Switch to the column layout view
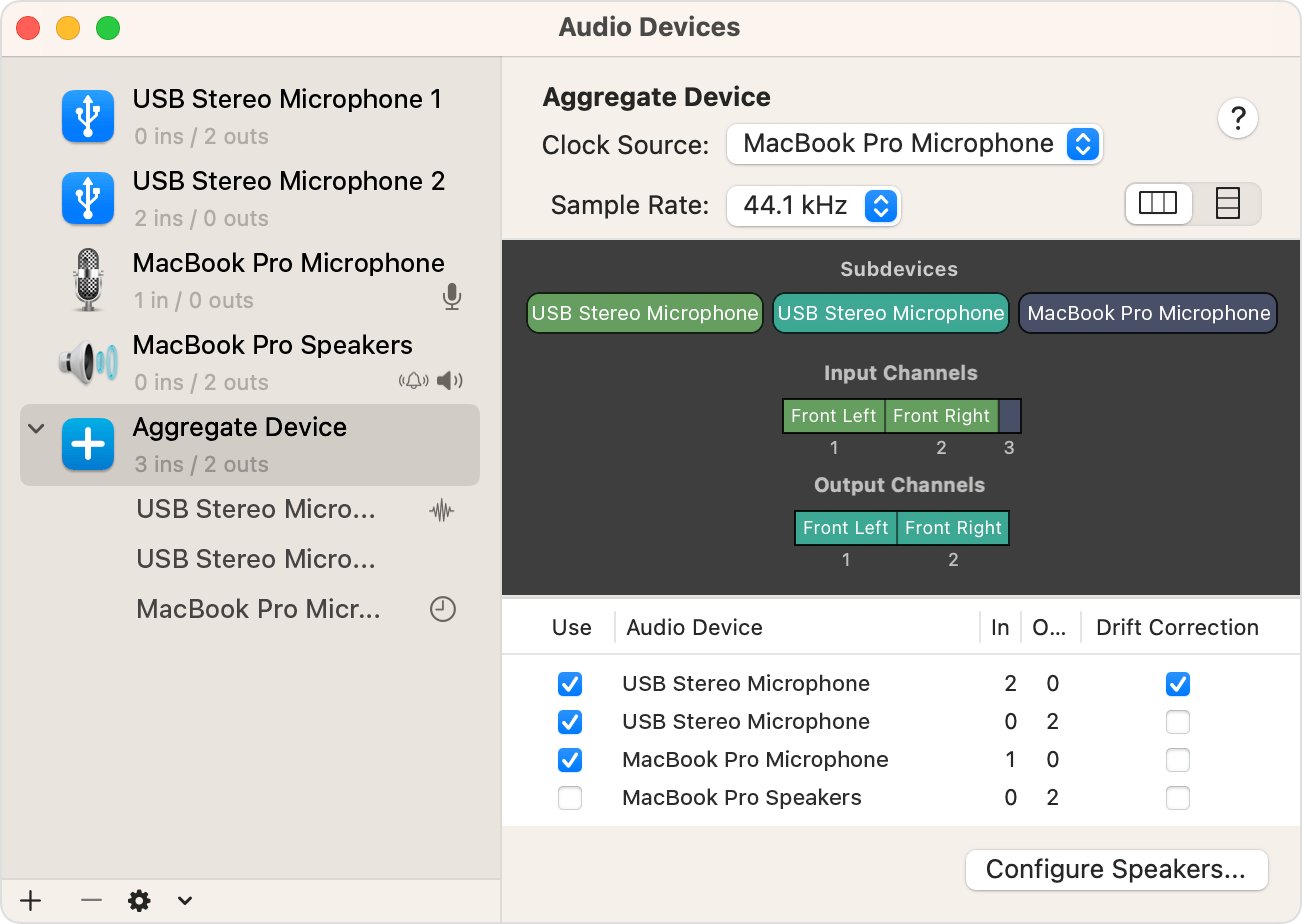Viewport: 1302px width, 924px height. (1158, 203)
